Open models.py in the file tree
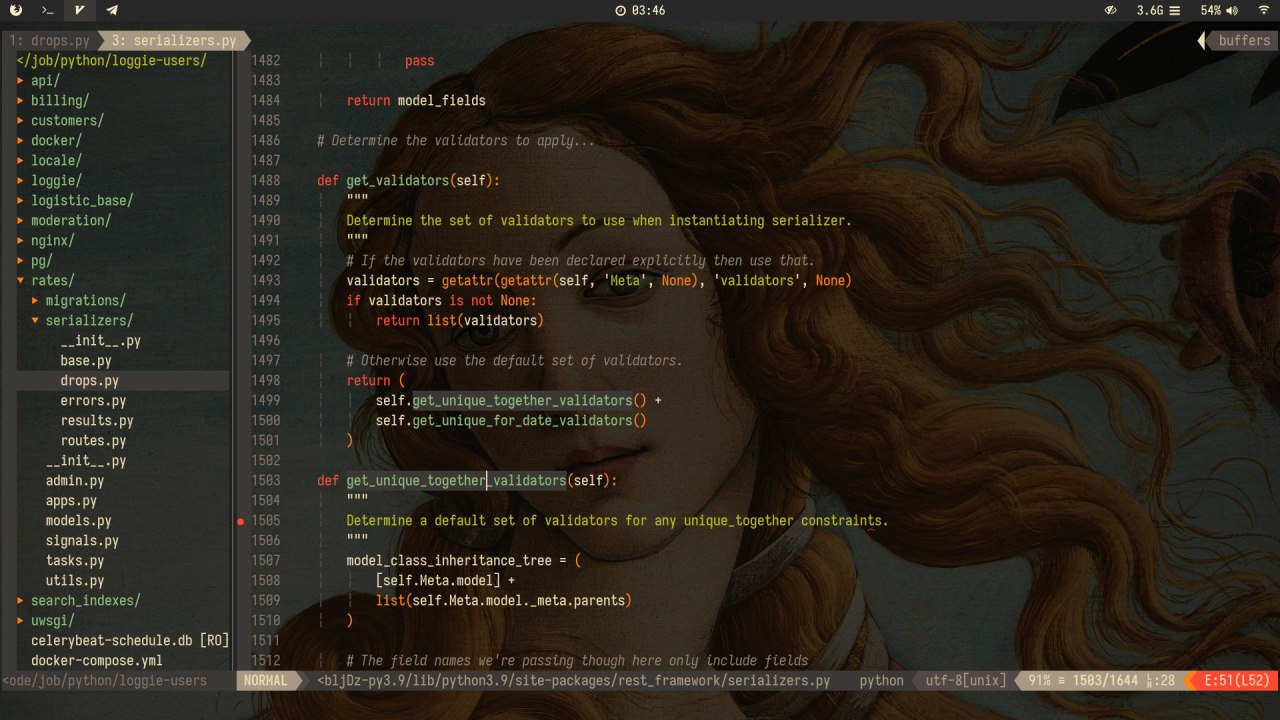This screenshot has width=1280, height=720. 78,520
